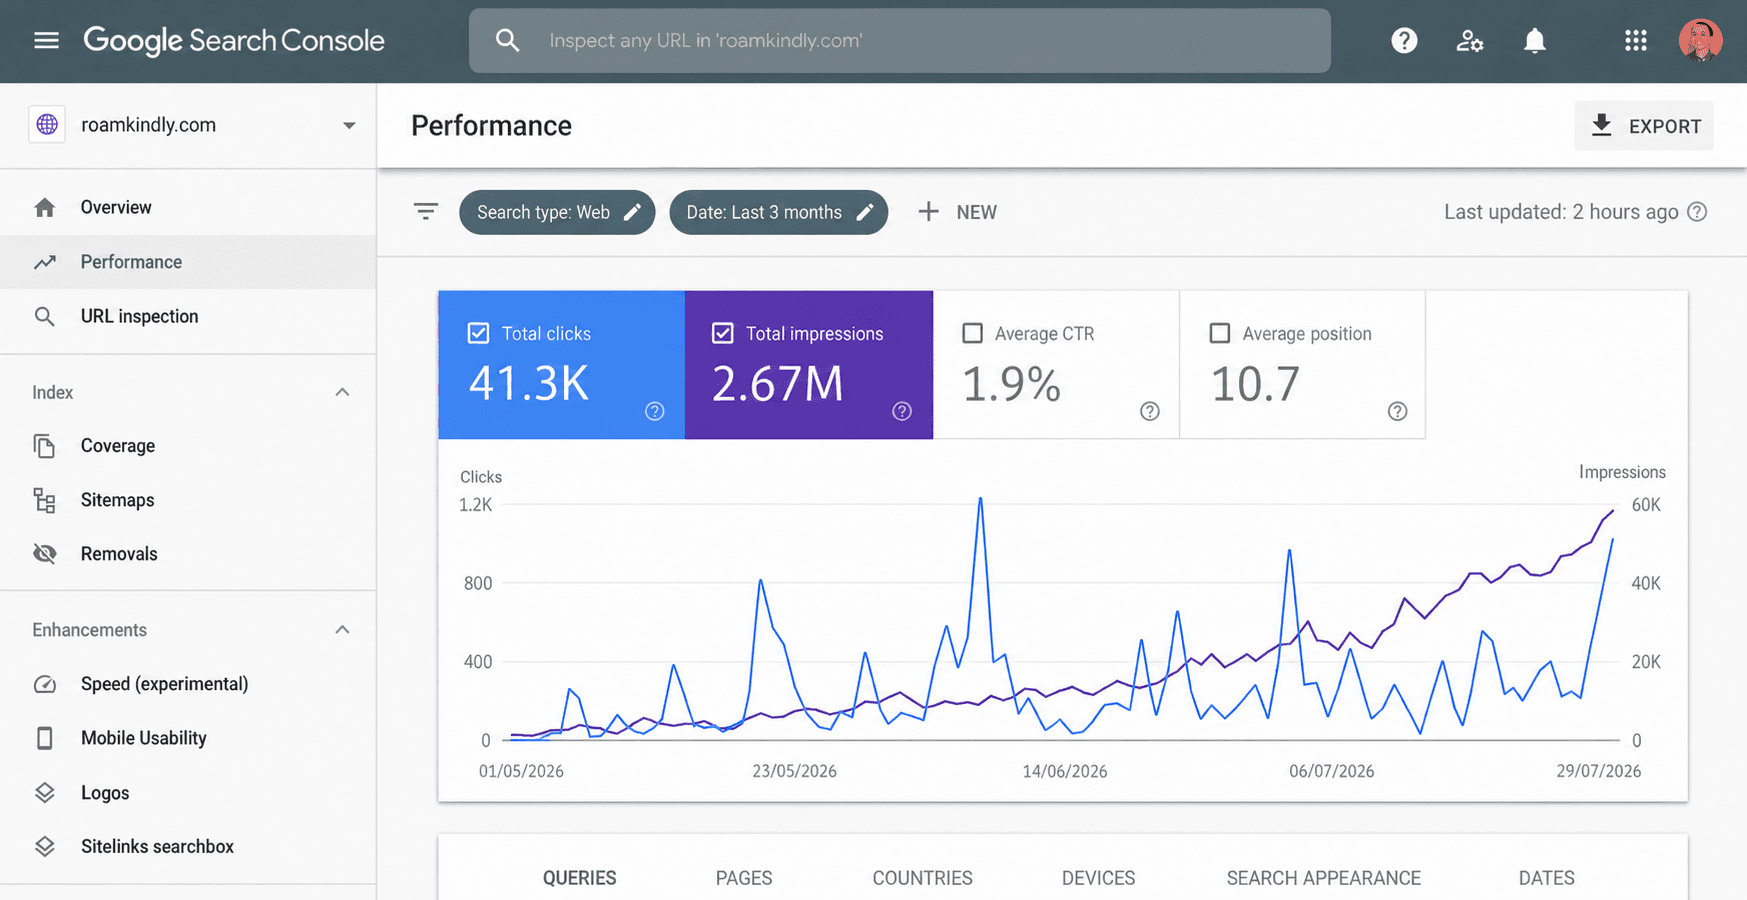Switch to the Queries tab

pyautogui.click(x=580, y=878)
